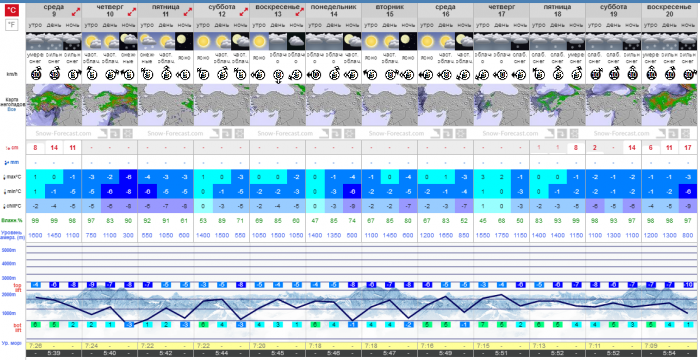
Task: Click четверг 10 morning partly cloudy icon
Action: 92,41
